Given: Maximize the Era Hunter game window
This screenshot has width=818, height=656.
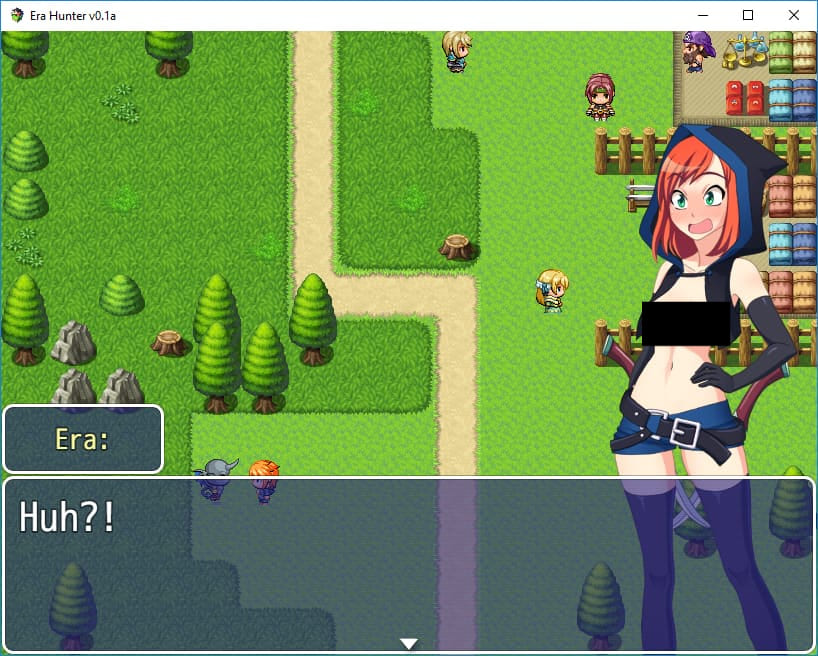Looking at the screenshot, I should coord(748,15).
